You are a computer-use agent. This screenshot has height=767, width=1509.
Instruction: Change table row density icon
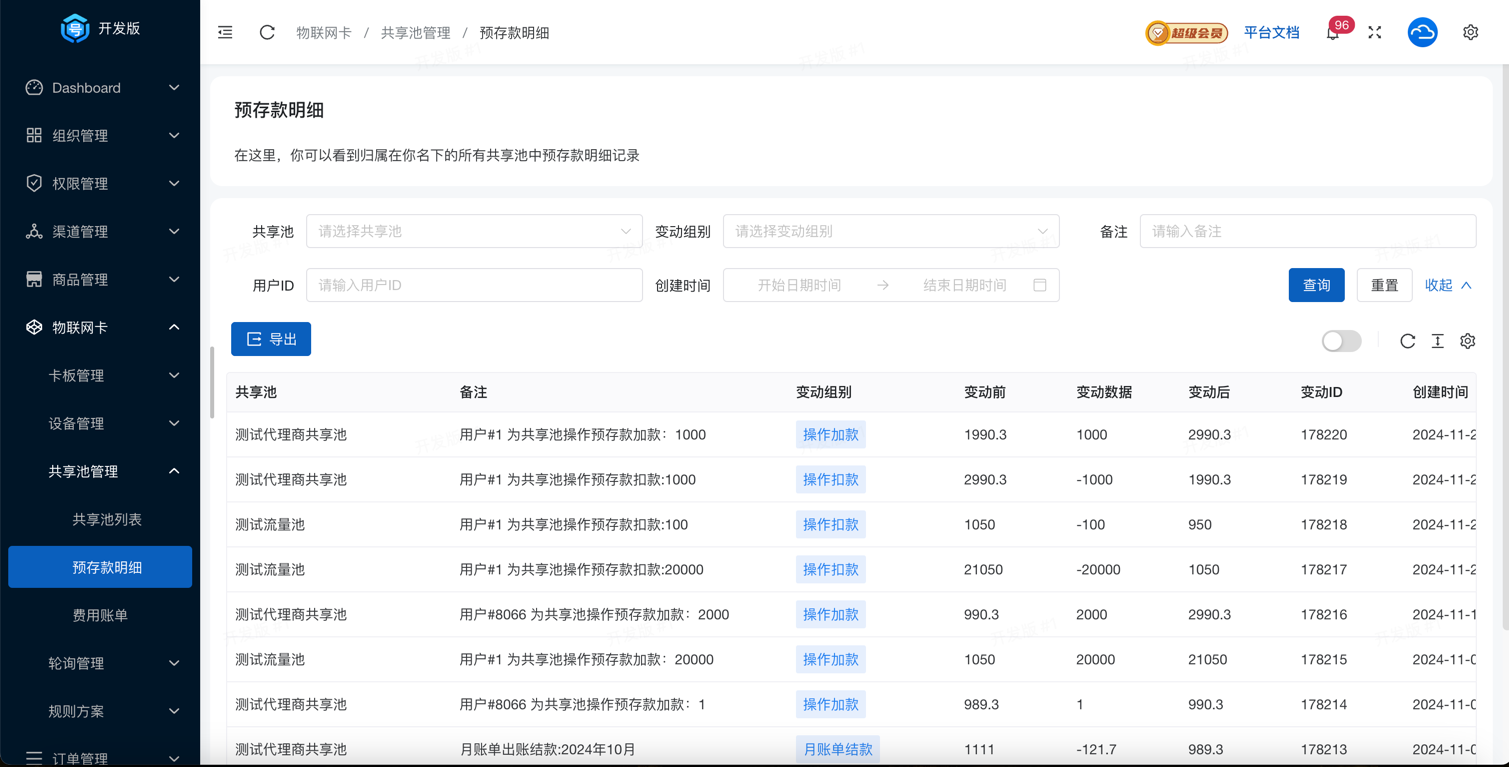click(1437, 341)
